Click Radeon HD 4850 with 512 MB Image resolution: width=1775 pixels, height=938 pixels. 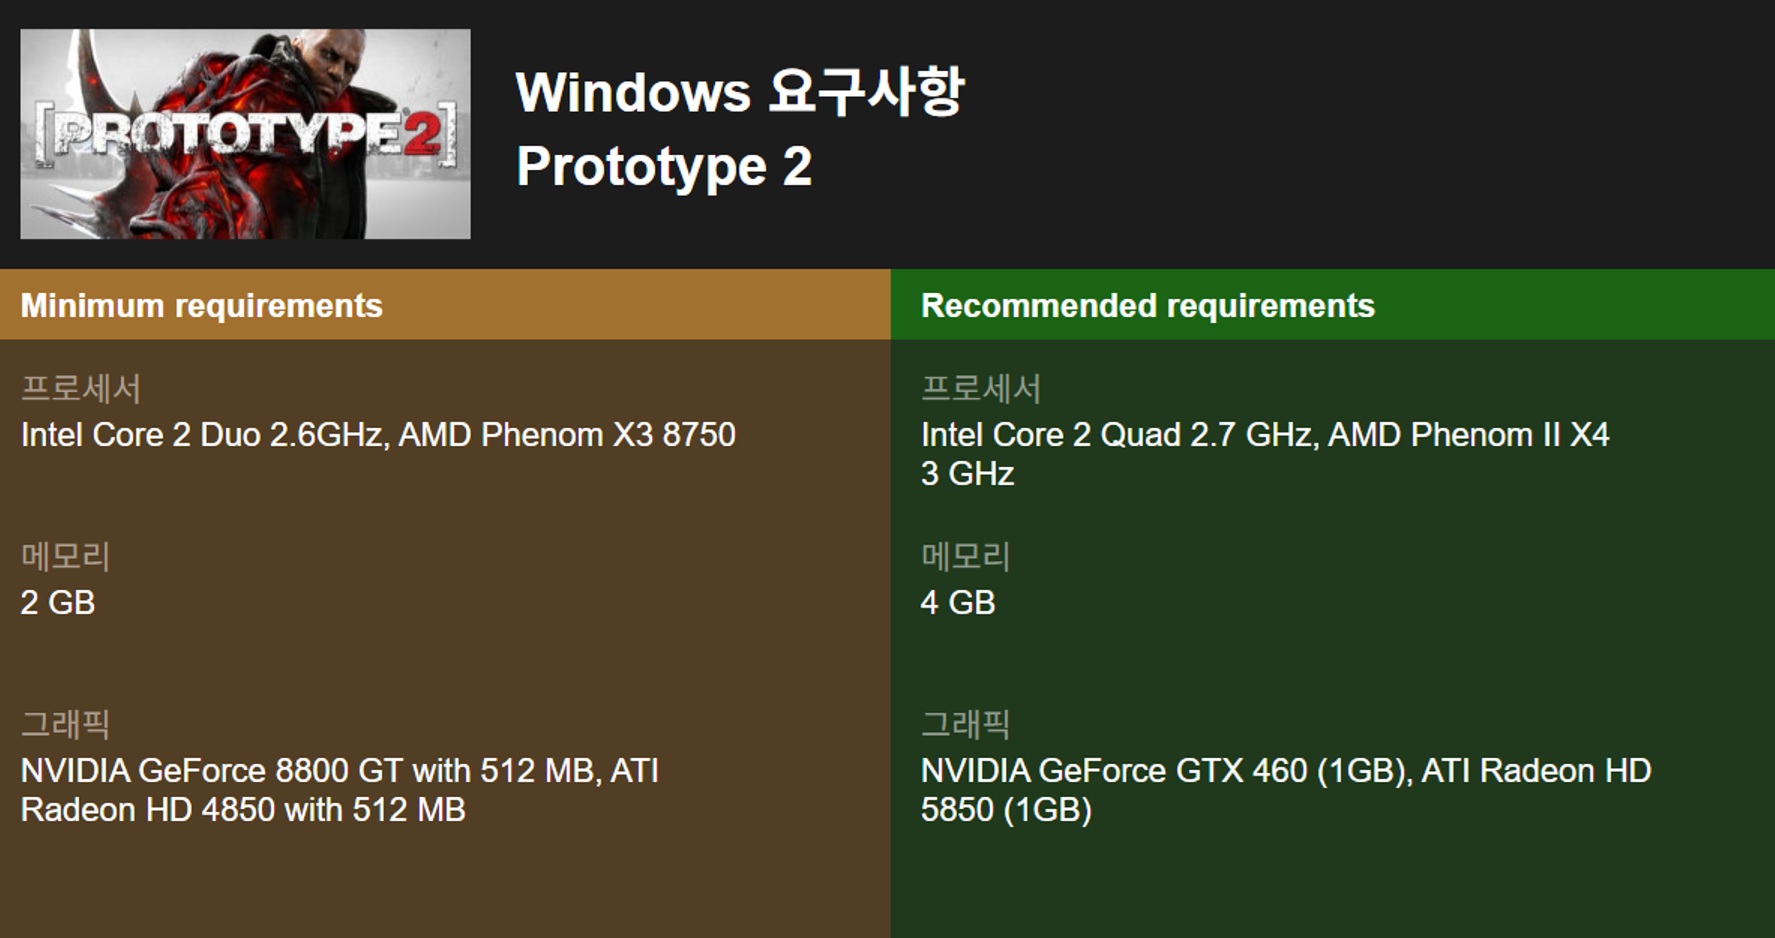243,810
